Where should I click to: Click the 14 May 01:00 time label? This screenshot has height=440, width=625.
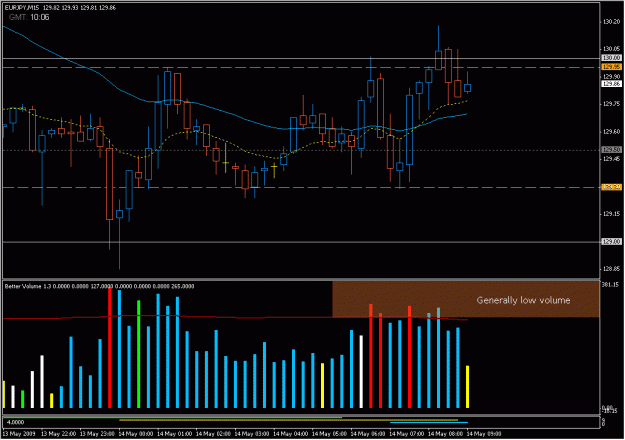[174, 434]
